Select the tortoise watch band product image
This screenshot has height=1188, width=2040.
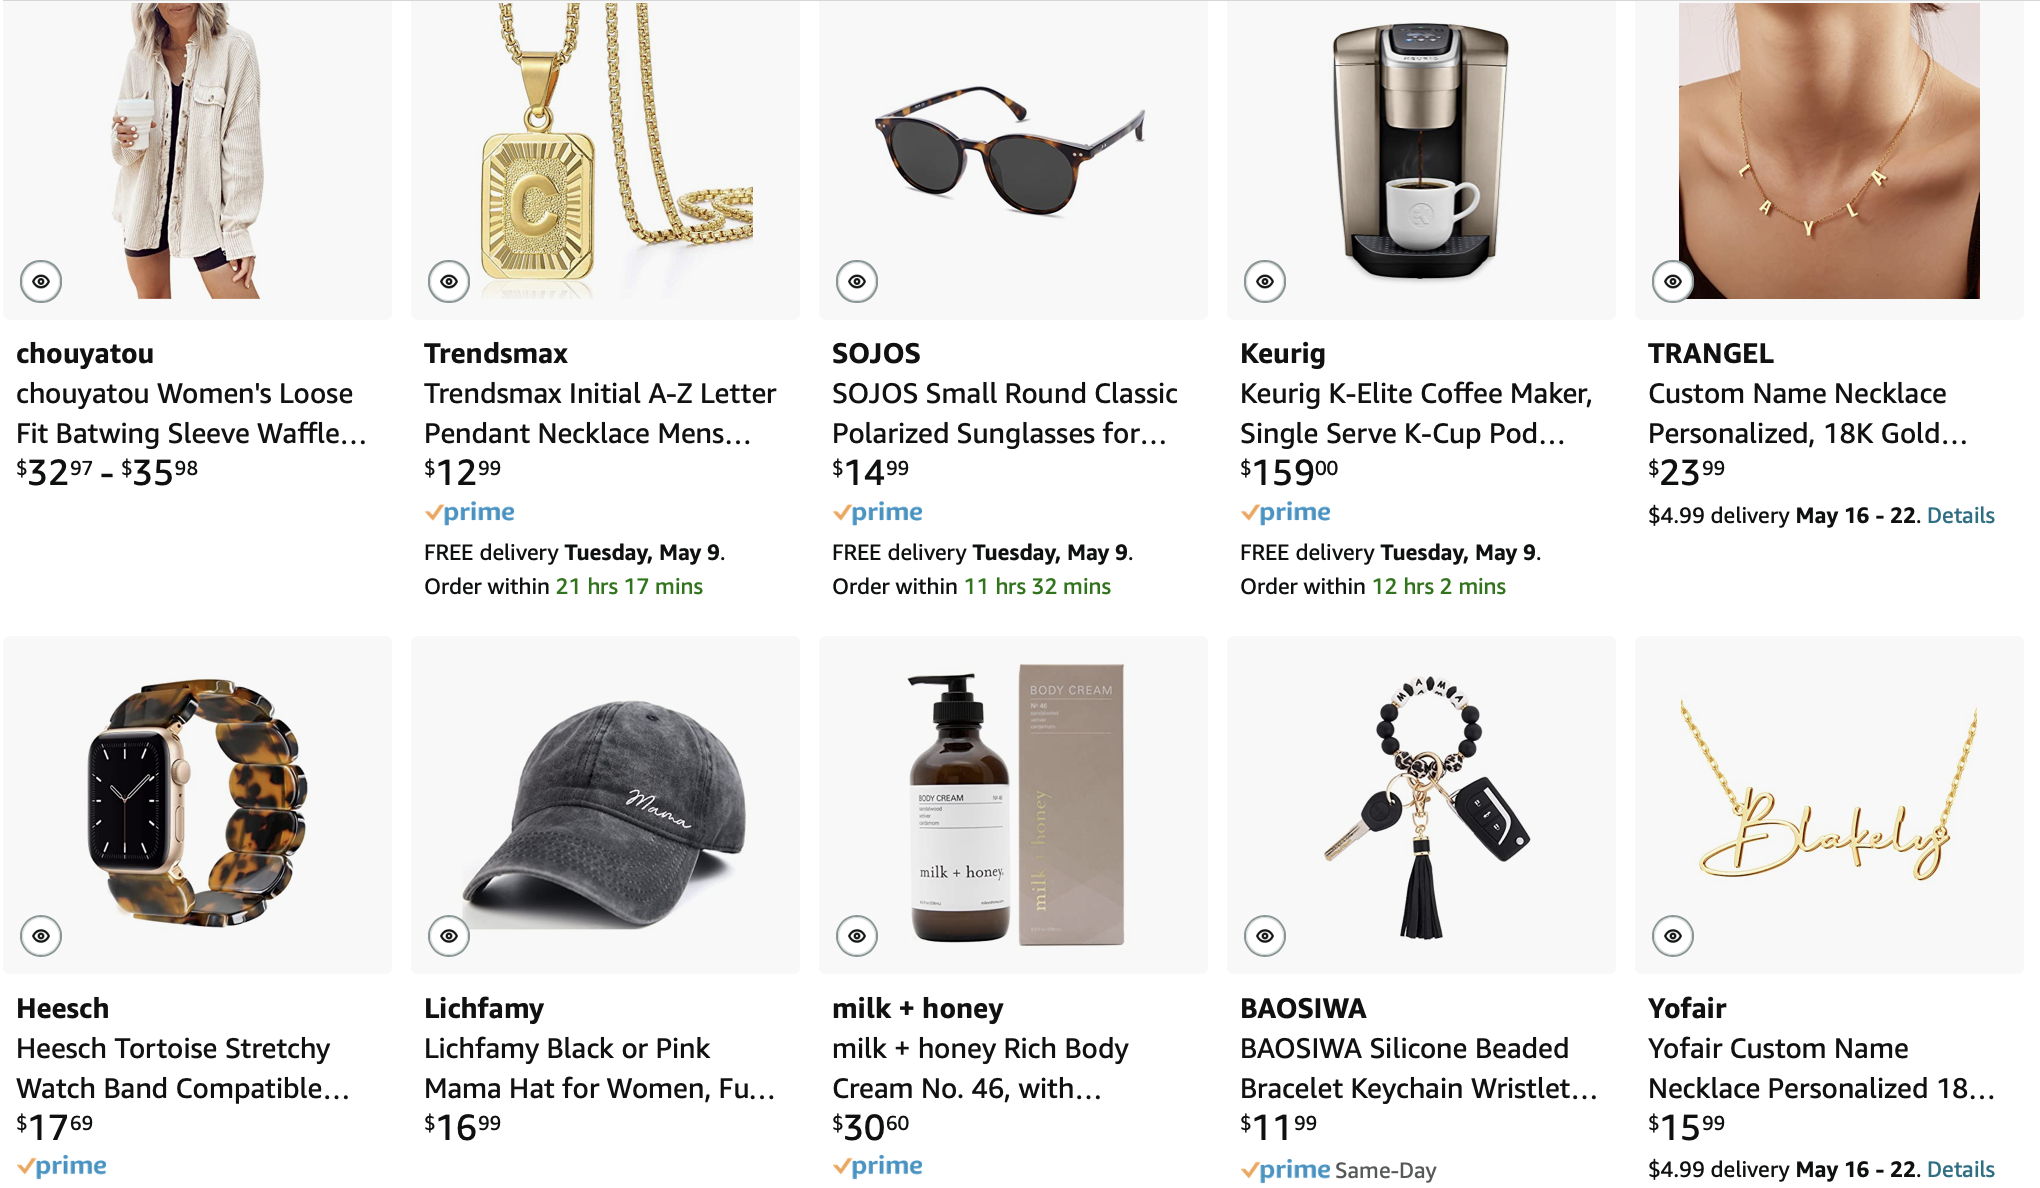[197, 803]
